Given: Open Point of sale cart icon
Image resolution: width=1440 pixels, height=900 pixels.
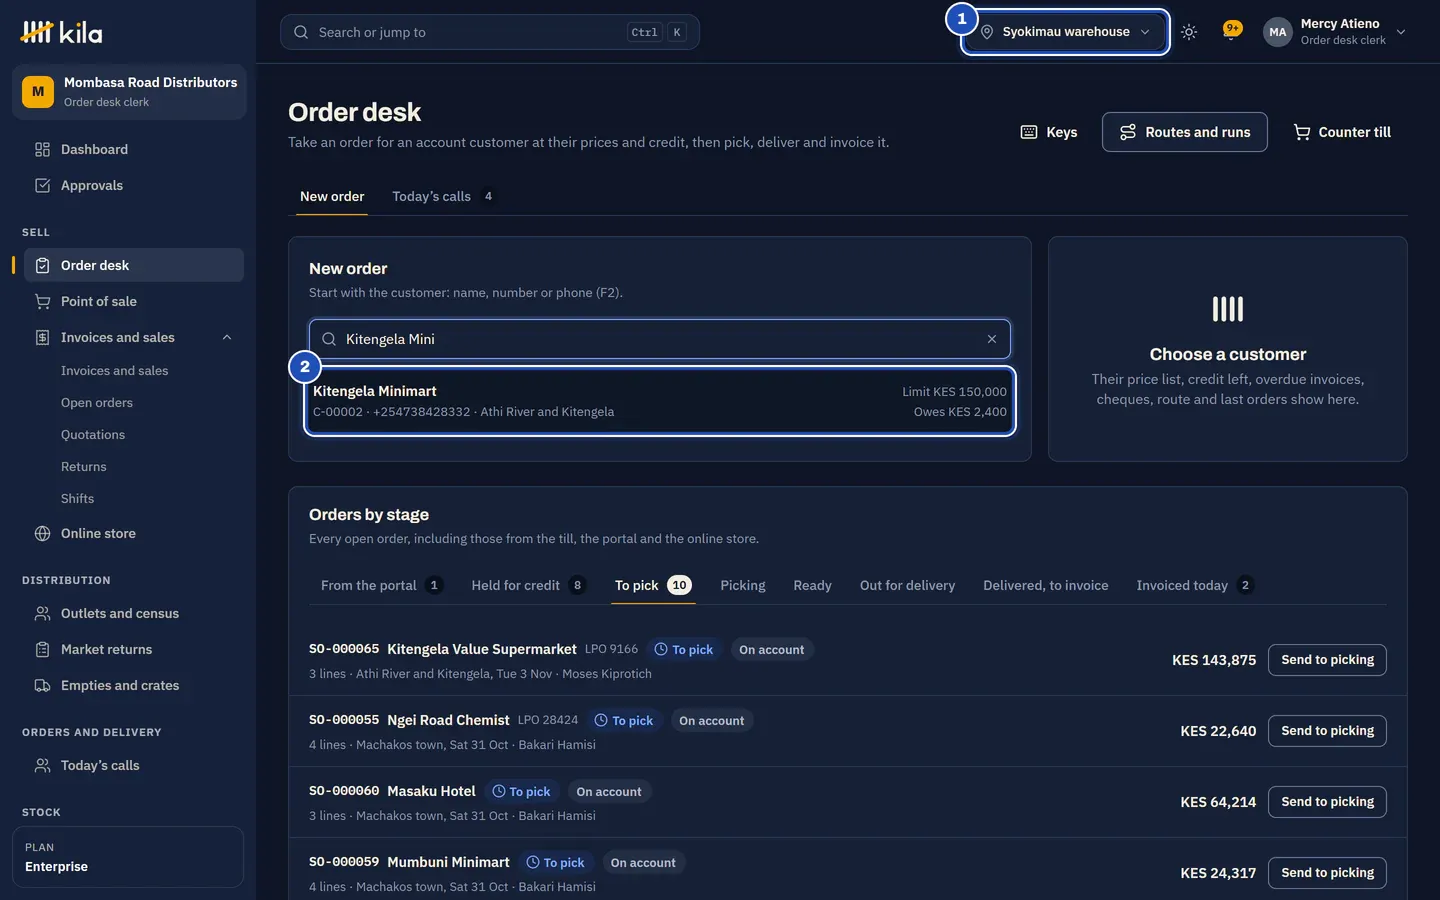Looking at the screenshot, I should coord(42,301).
